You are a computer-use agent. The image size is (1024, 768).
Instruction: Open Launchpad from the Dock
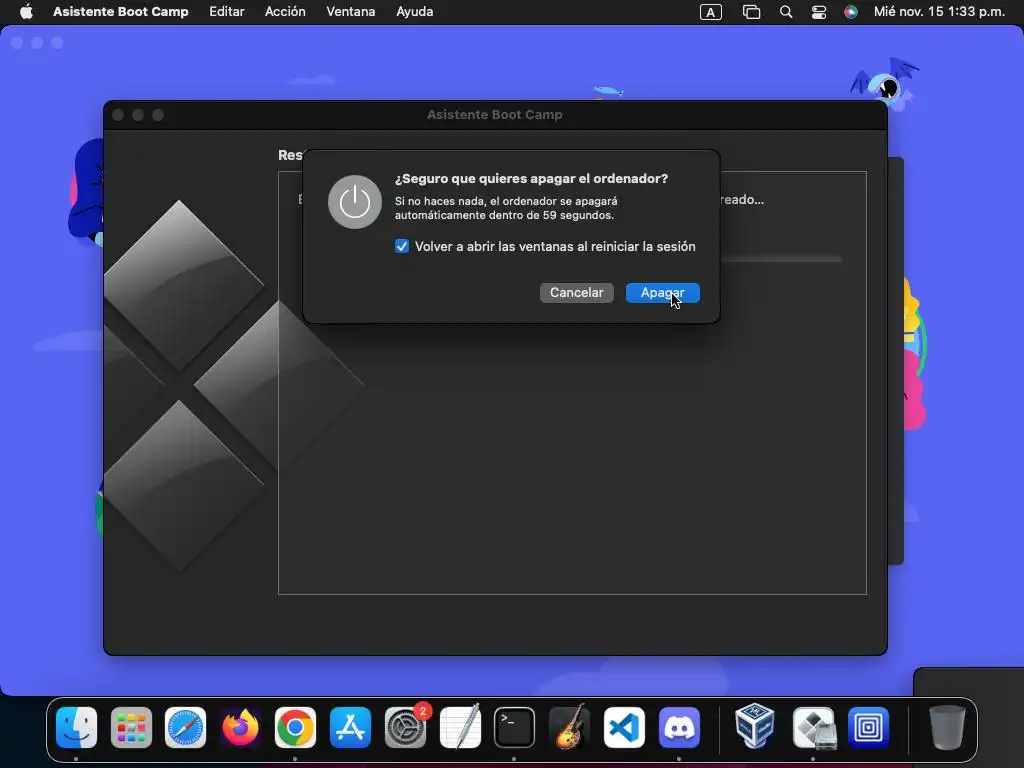coord(131,727)
